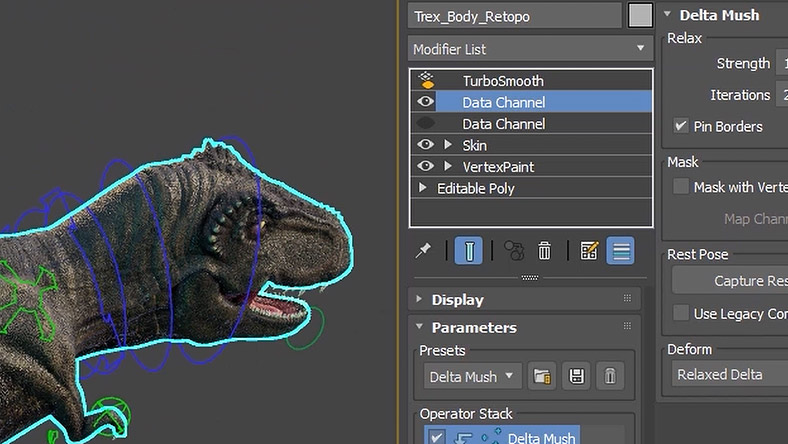Click the show-as-list icon button
This screenshot has height=444, width=788.
click(621, 250)
